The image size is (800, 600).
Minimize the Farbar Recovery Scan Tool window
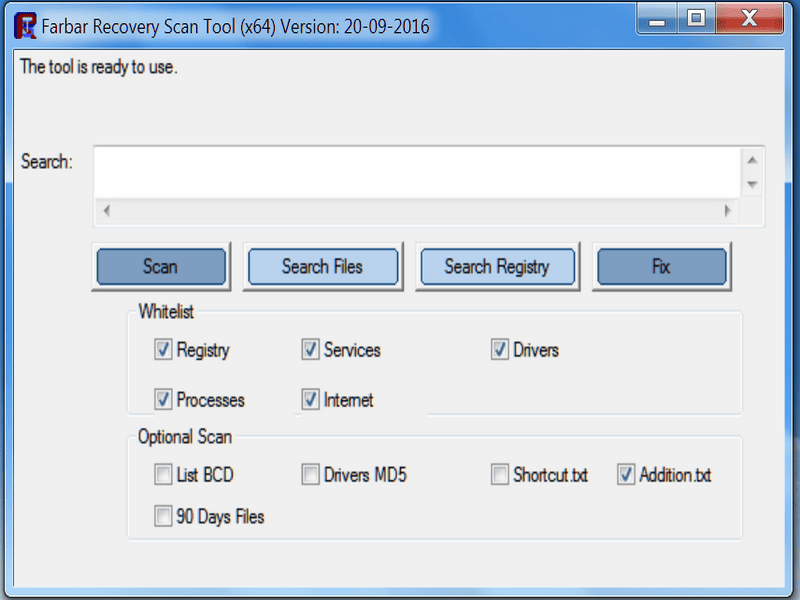[657, 19]
